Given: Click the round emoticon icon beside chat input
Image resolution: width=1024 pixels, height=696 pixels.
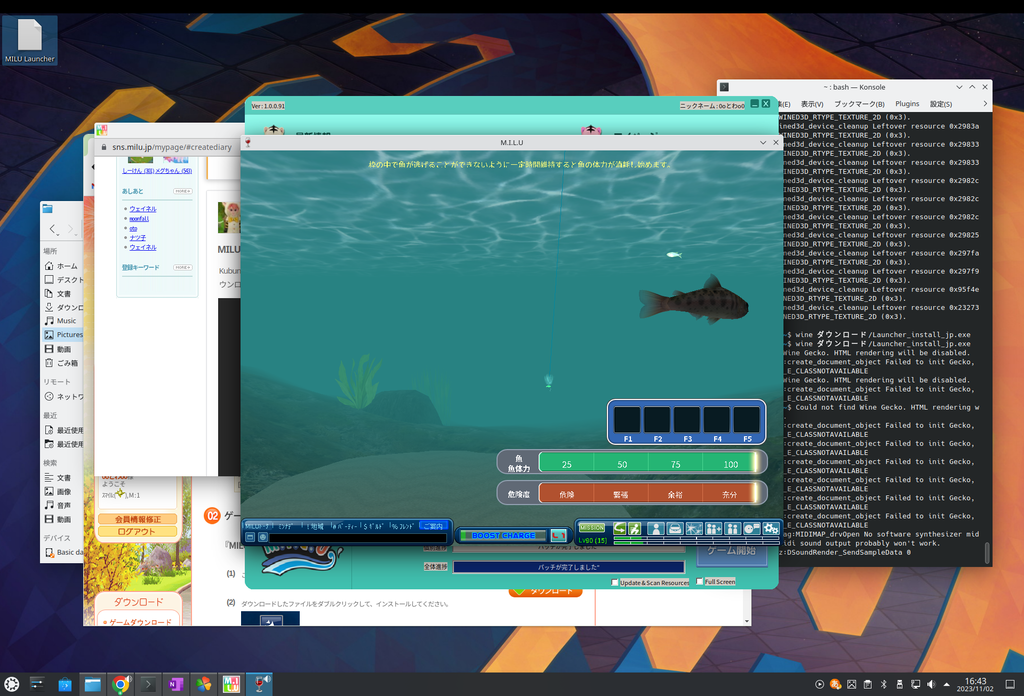Looking at the screenshot, I should (x=263, y=537).
